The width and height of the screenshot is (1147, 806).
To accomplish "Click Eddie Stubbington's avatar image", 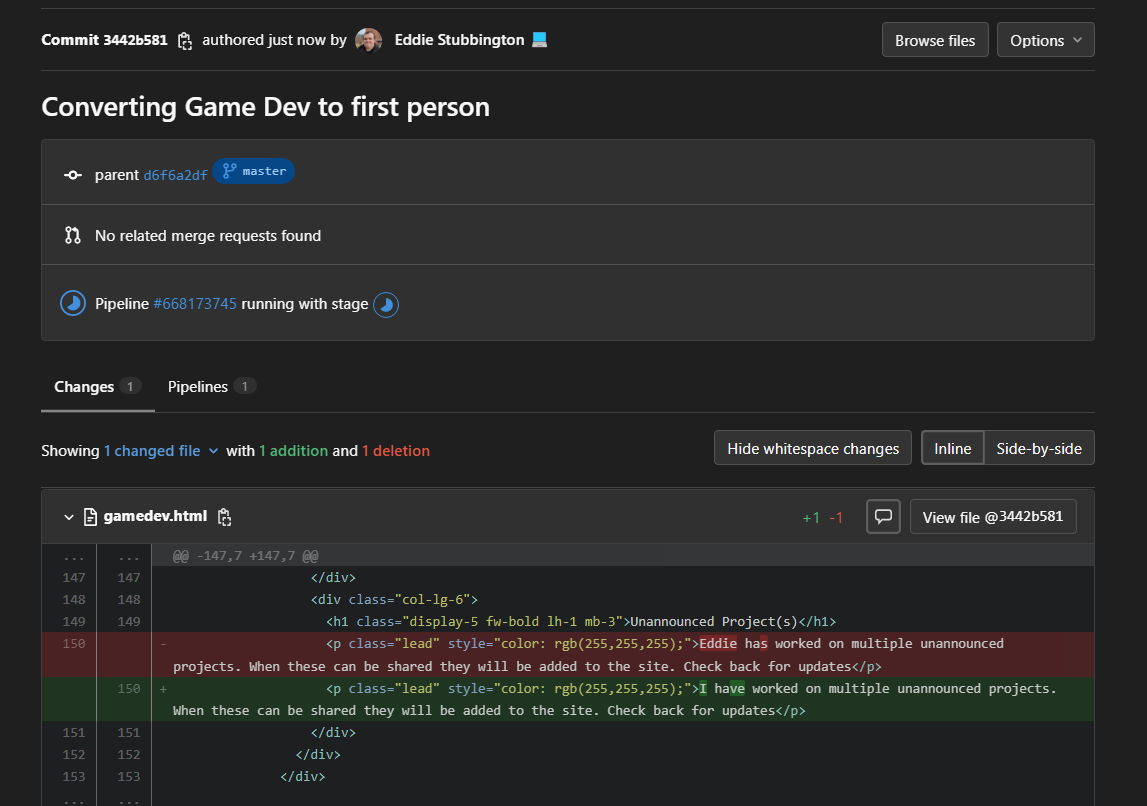I will pos(368,40).
